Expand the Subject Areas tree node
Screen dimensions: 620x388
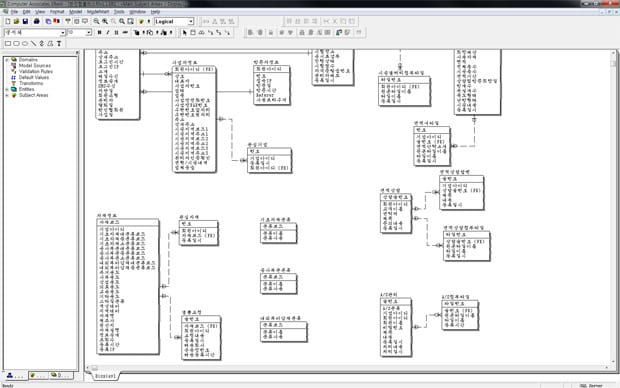(x=7, y=95)
